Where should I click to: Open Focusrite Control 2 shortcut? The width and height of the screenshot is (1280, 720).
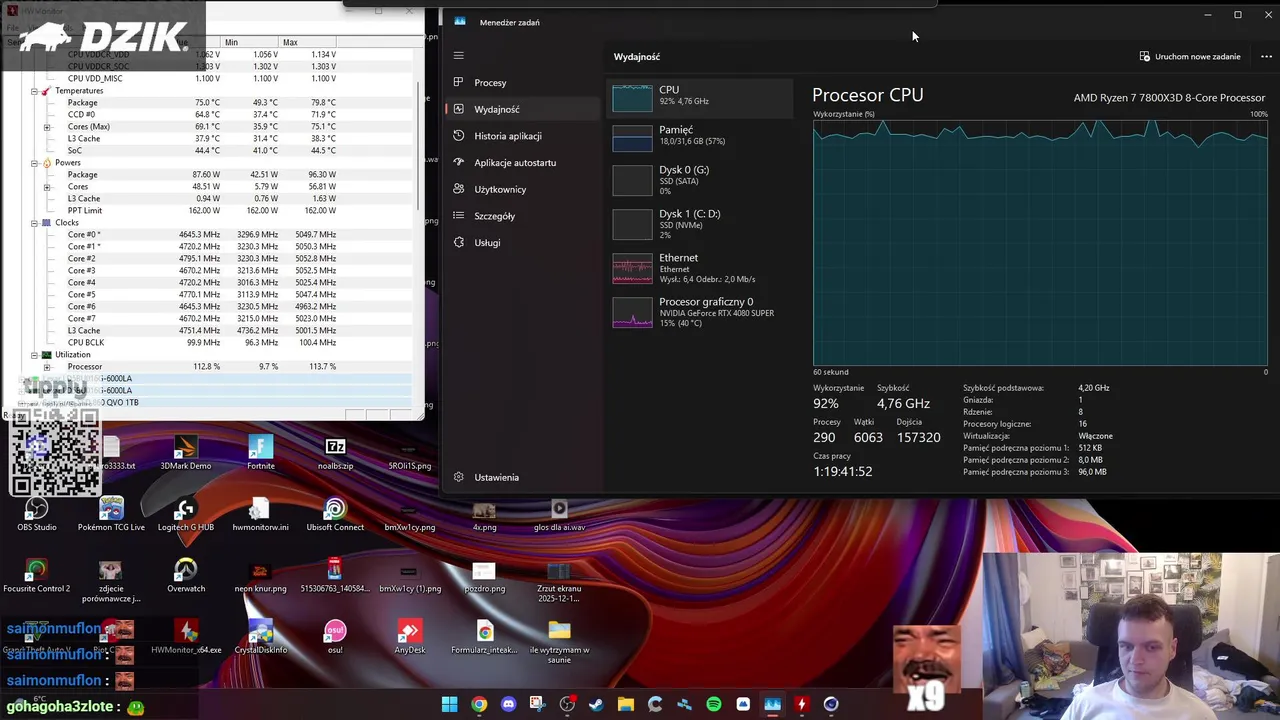coord(37,576)
